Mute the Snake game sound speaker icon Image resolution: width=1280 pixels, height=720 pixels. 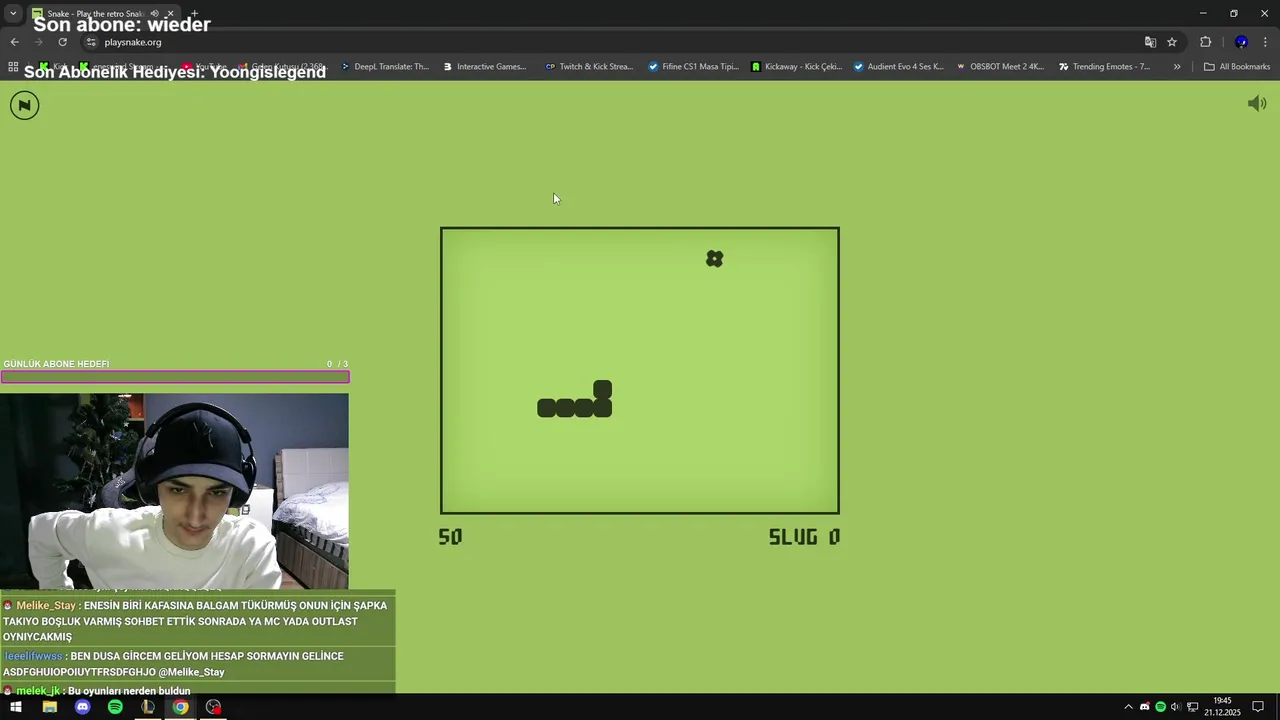pyautogui.click(x=1257, y=104)
